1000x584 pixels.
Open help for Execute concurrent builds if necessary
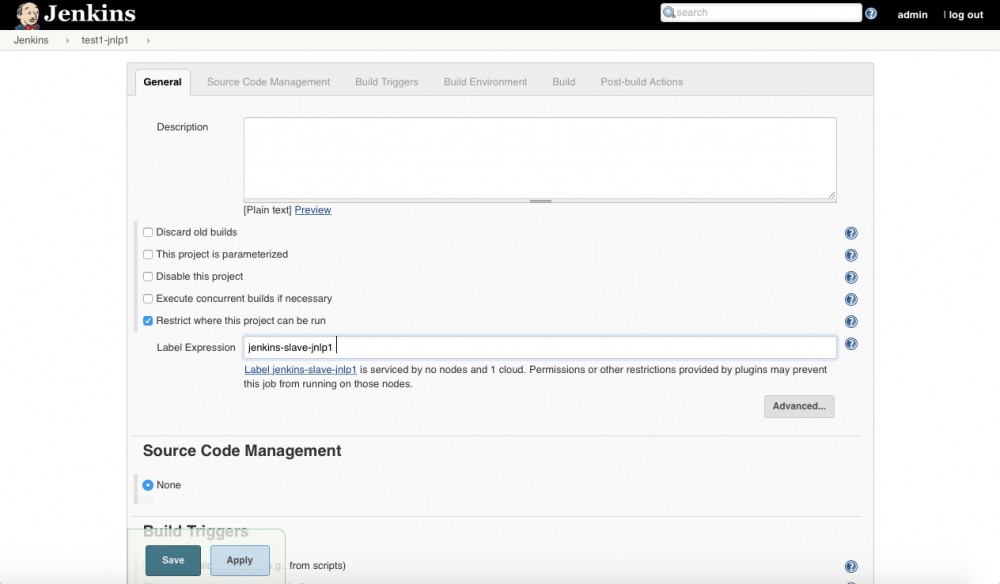point(851,299)
